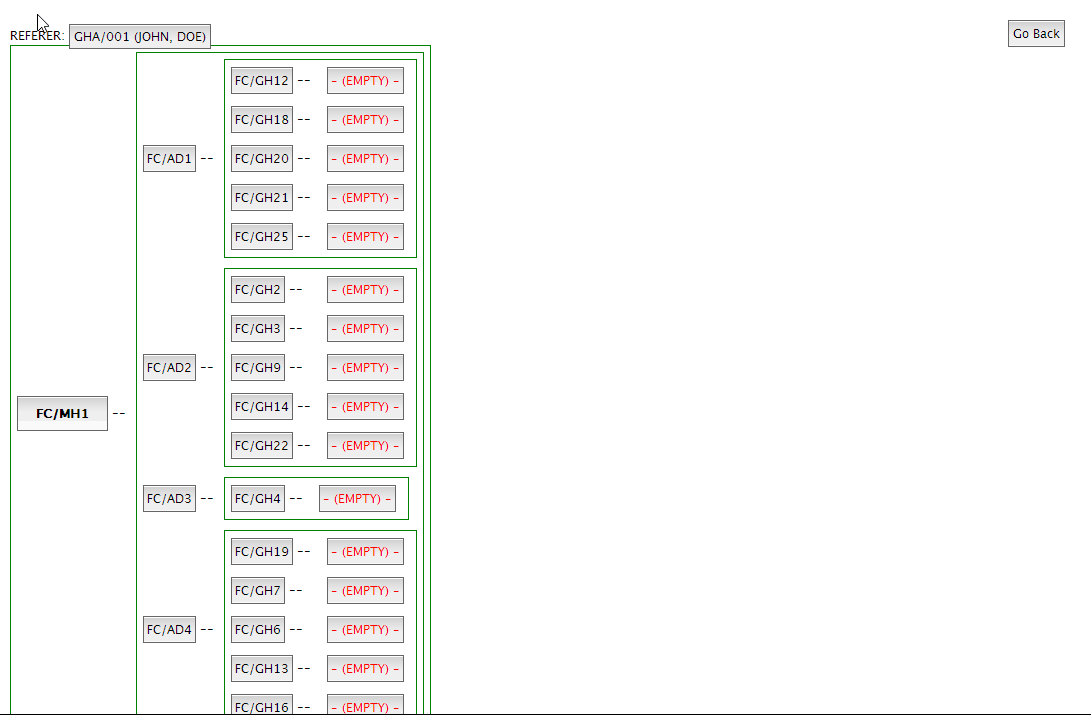Select the FC/MH1 root node
The height and width of the screenshot is (715, 1091).
click(x=62, y=414)
